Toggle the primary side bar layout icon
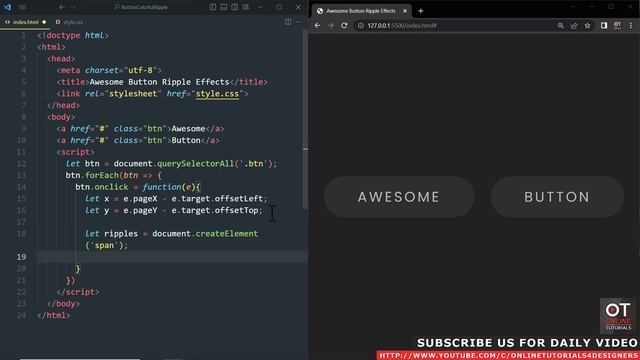Image resolution: width=640 pixels, height=360 pixels. pyautogui.click(x=213, y=7)
